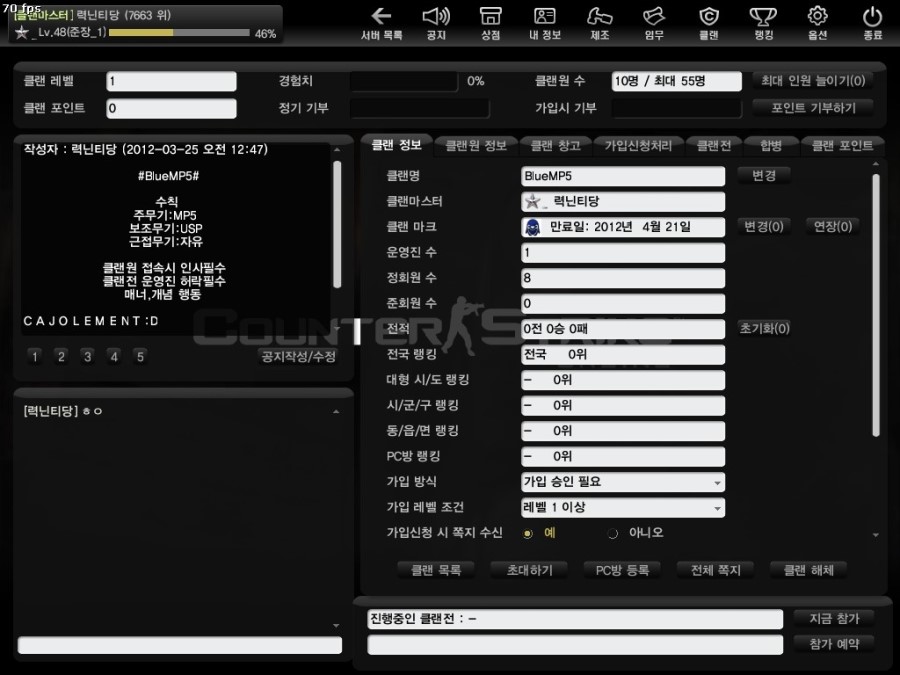The height and width of the screenshot is (675, 900).
Task: Open the options (옵션) gear icon
Action: click(817, 24)
